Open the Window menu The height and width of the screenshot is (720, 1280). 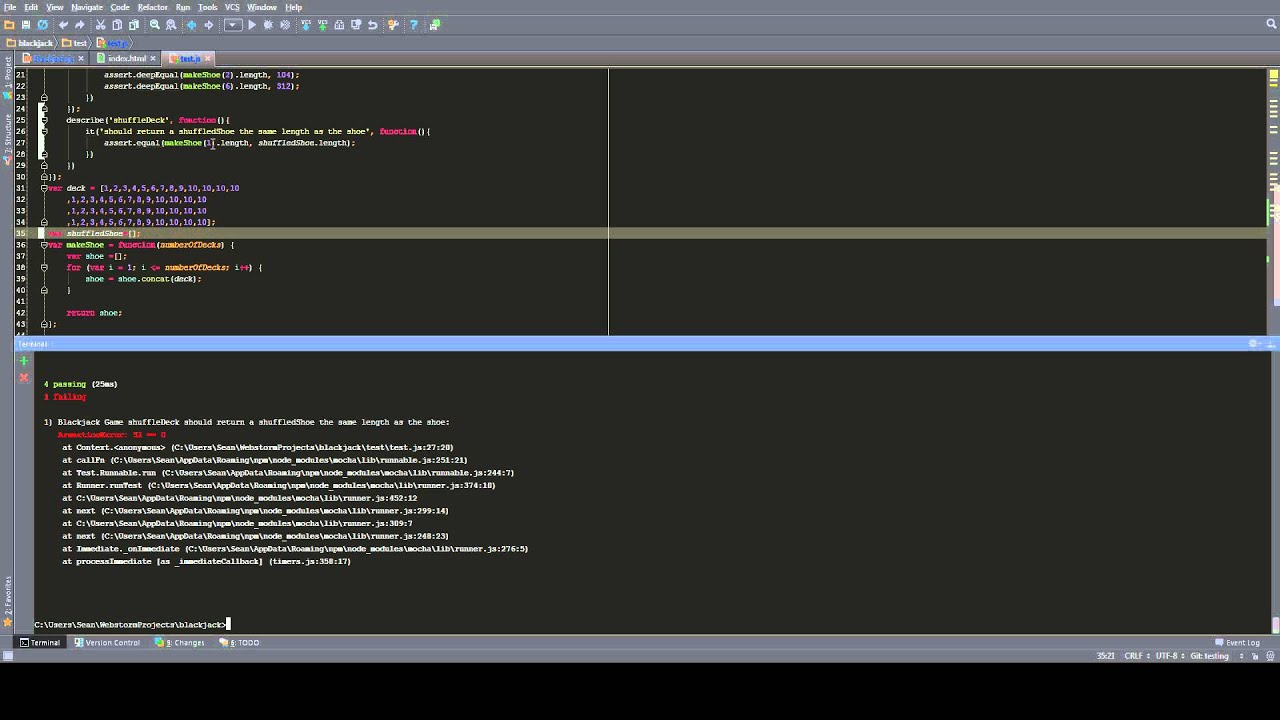point(262,7)
